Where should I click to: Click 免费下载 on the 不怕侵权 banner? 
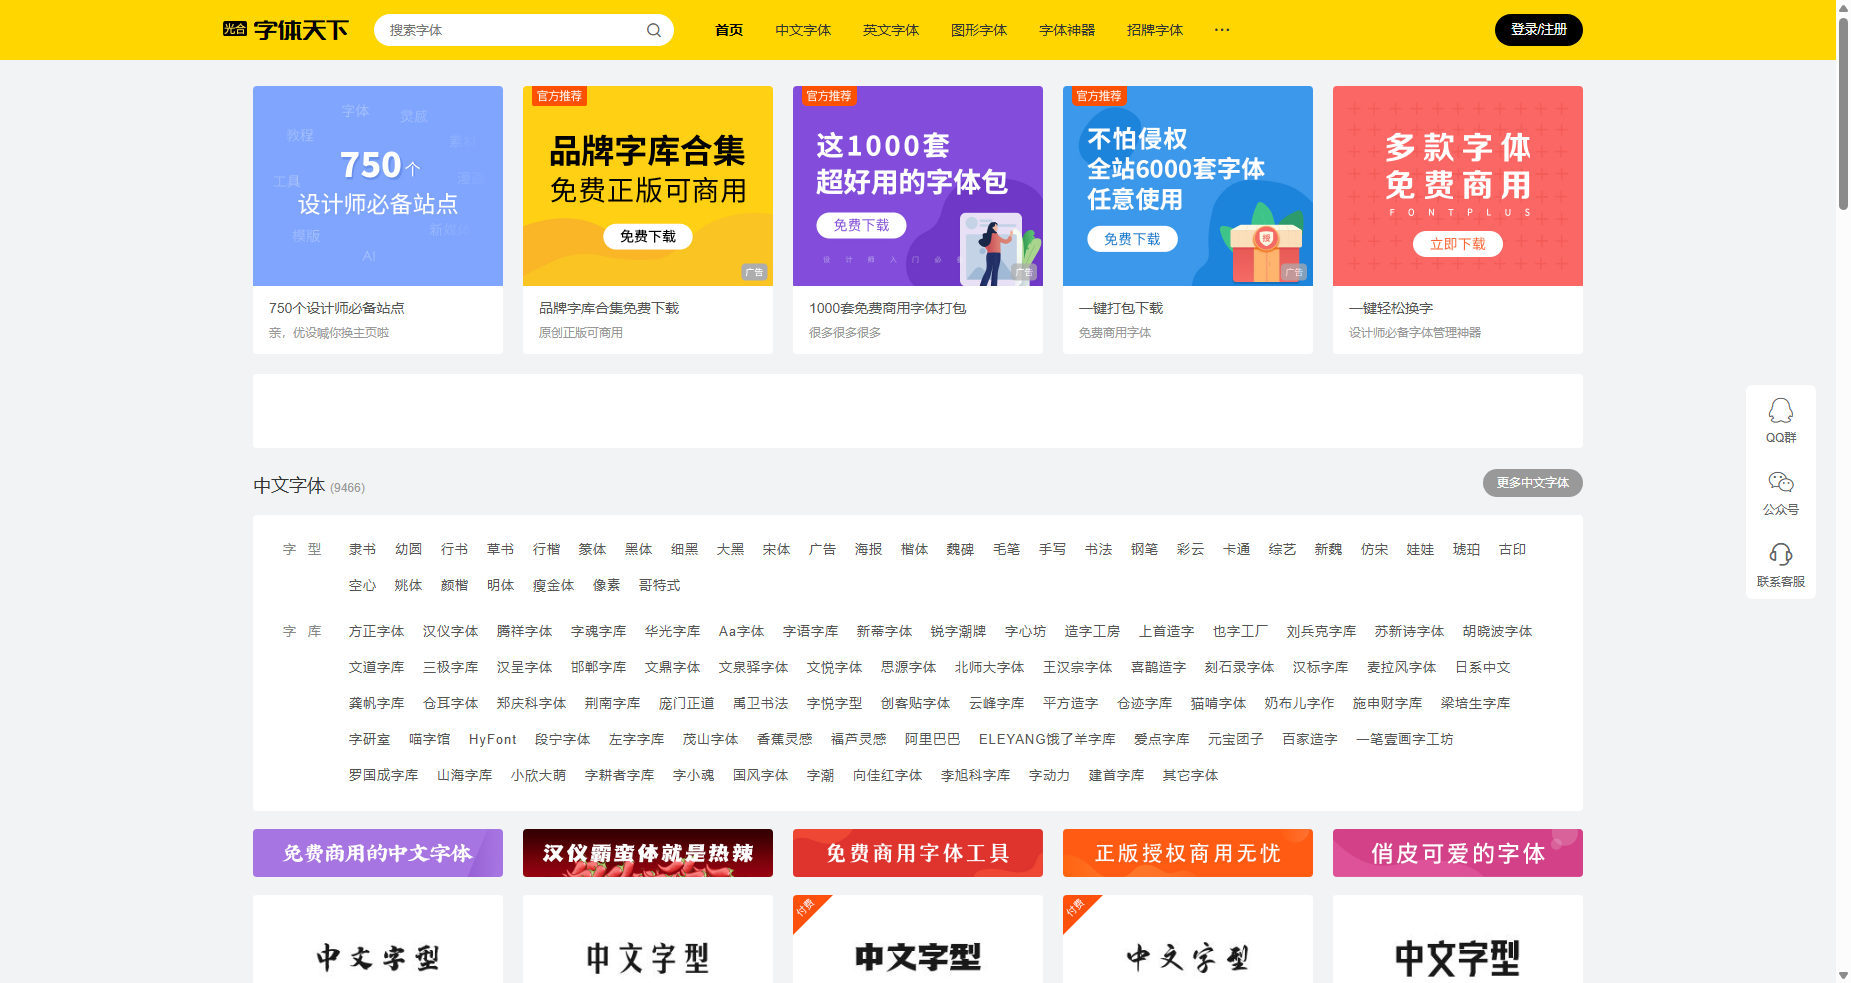(1132, 239)
